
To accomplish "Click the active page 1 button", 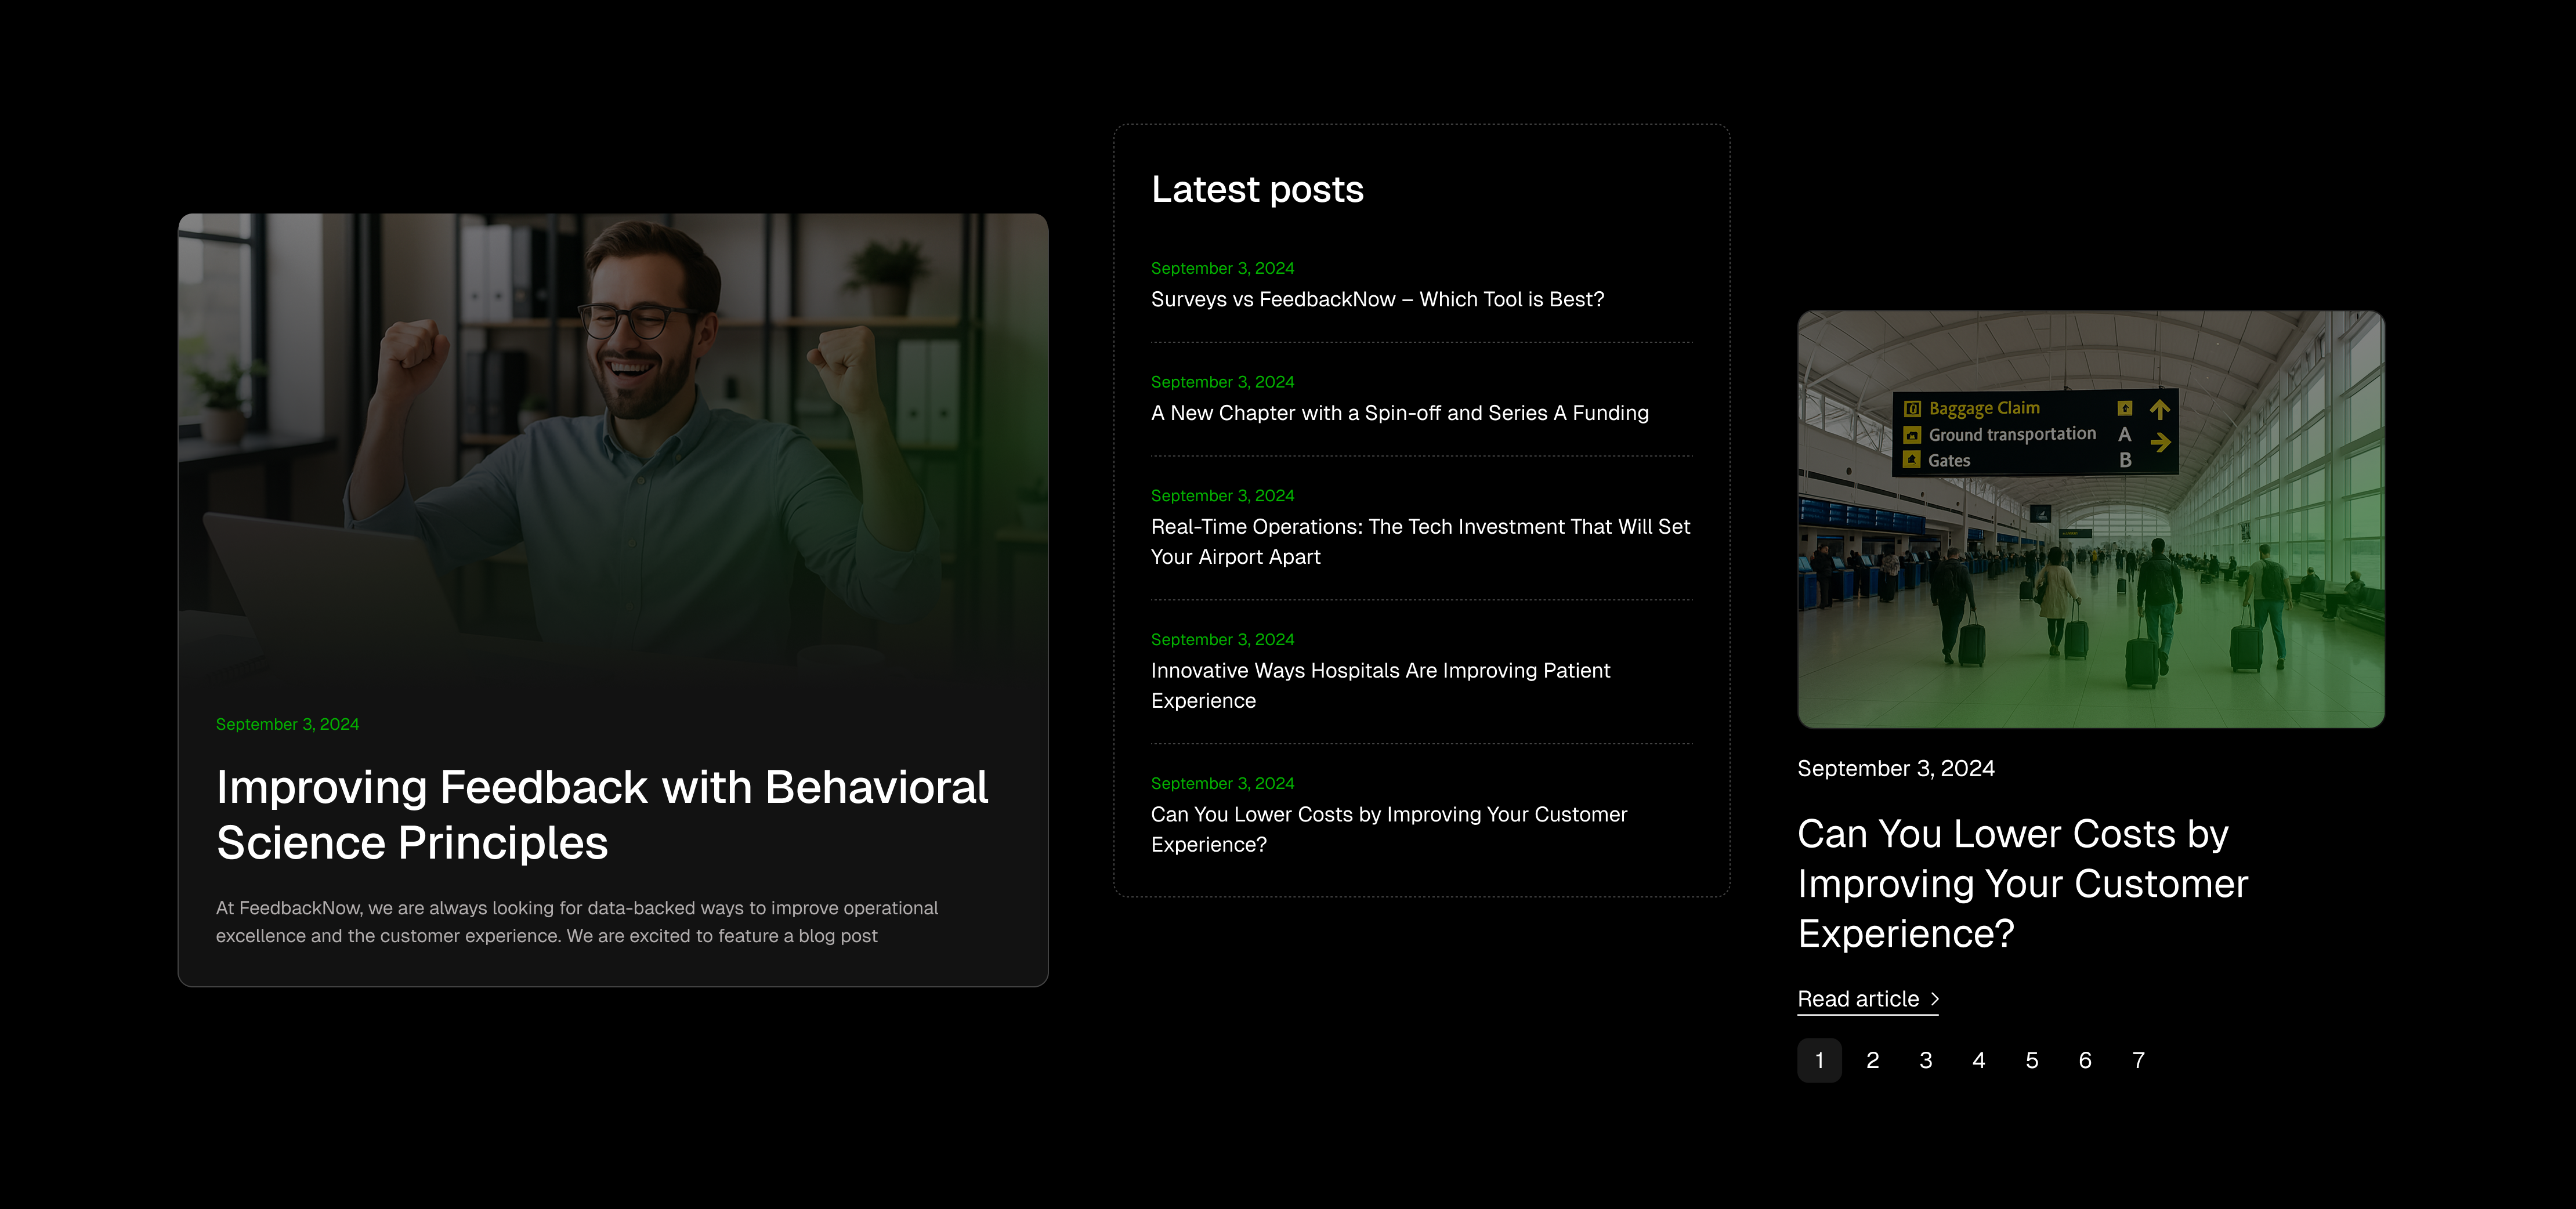I will pyautogui.click(x=1819, y=1060).
